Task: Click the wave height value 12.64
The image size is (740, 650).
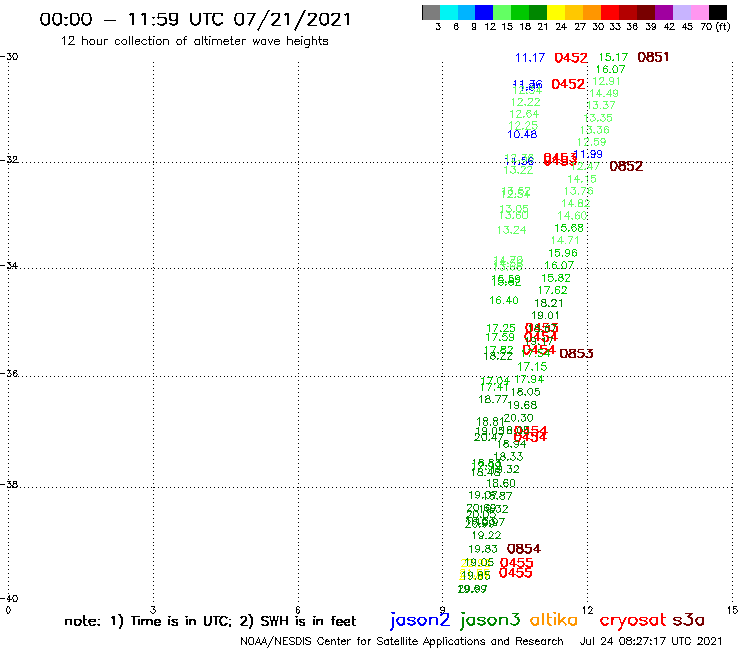Action: pos(524,114)
